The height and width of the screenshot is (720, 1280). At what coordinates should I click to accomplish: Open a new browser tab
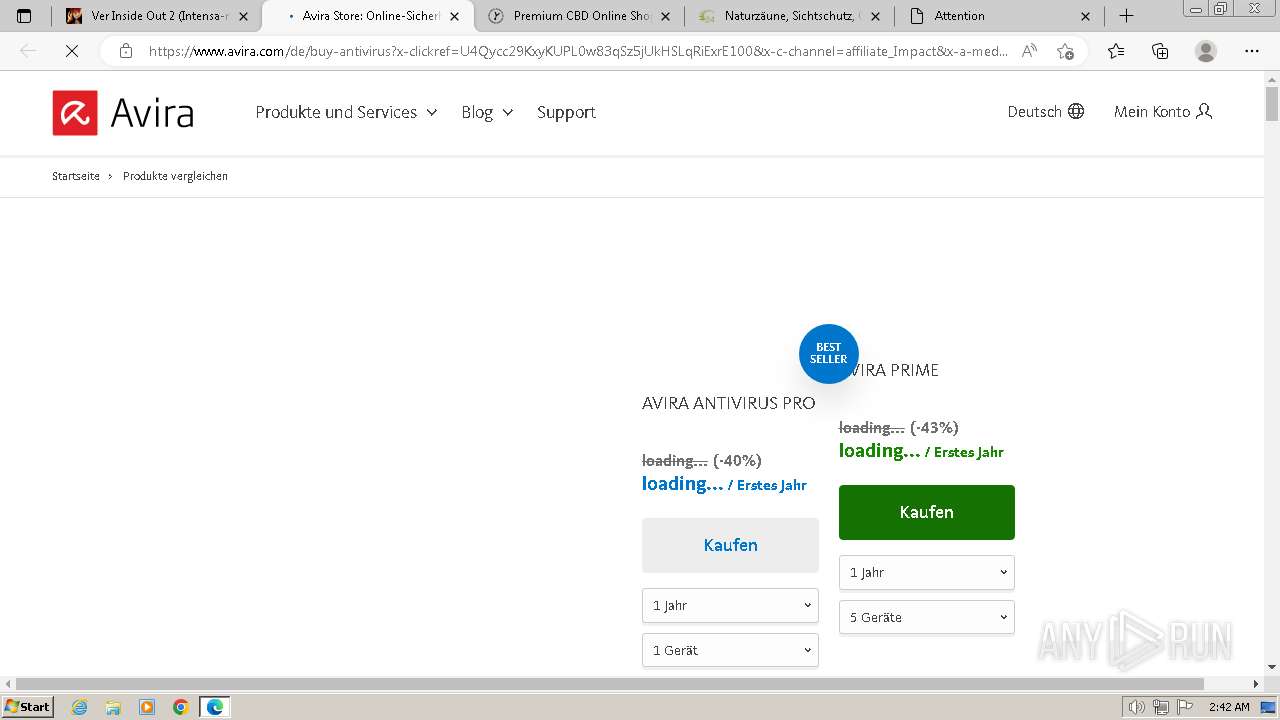click(1126, 16)
